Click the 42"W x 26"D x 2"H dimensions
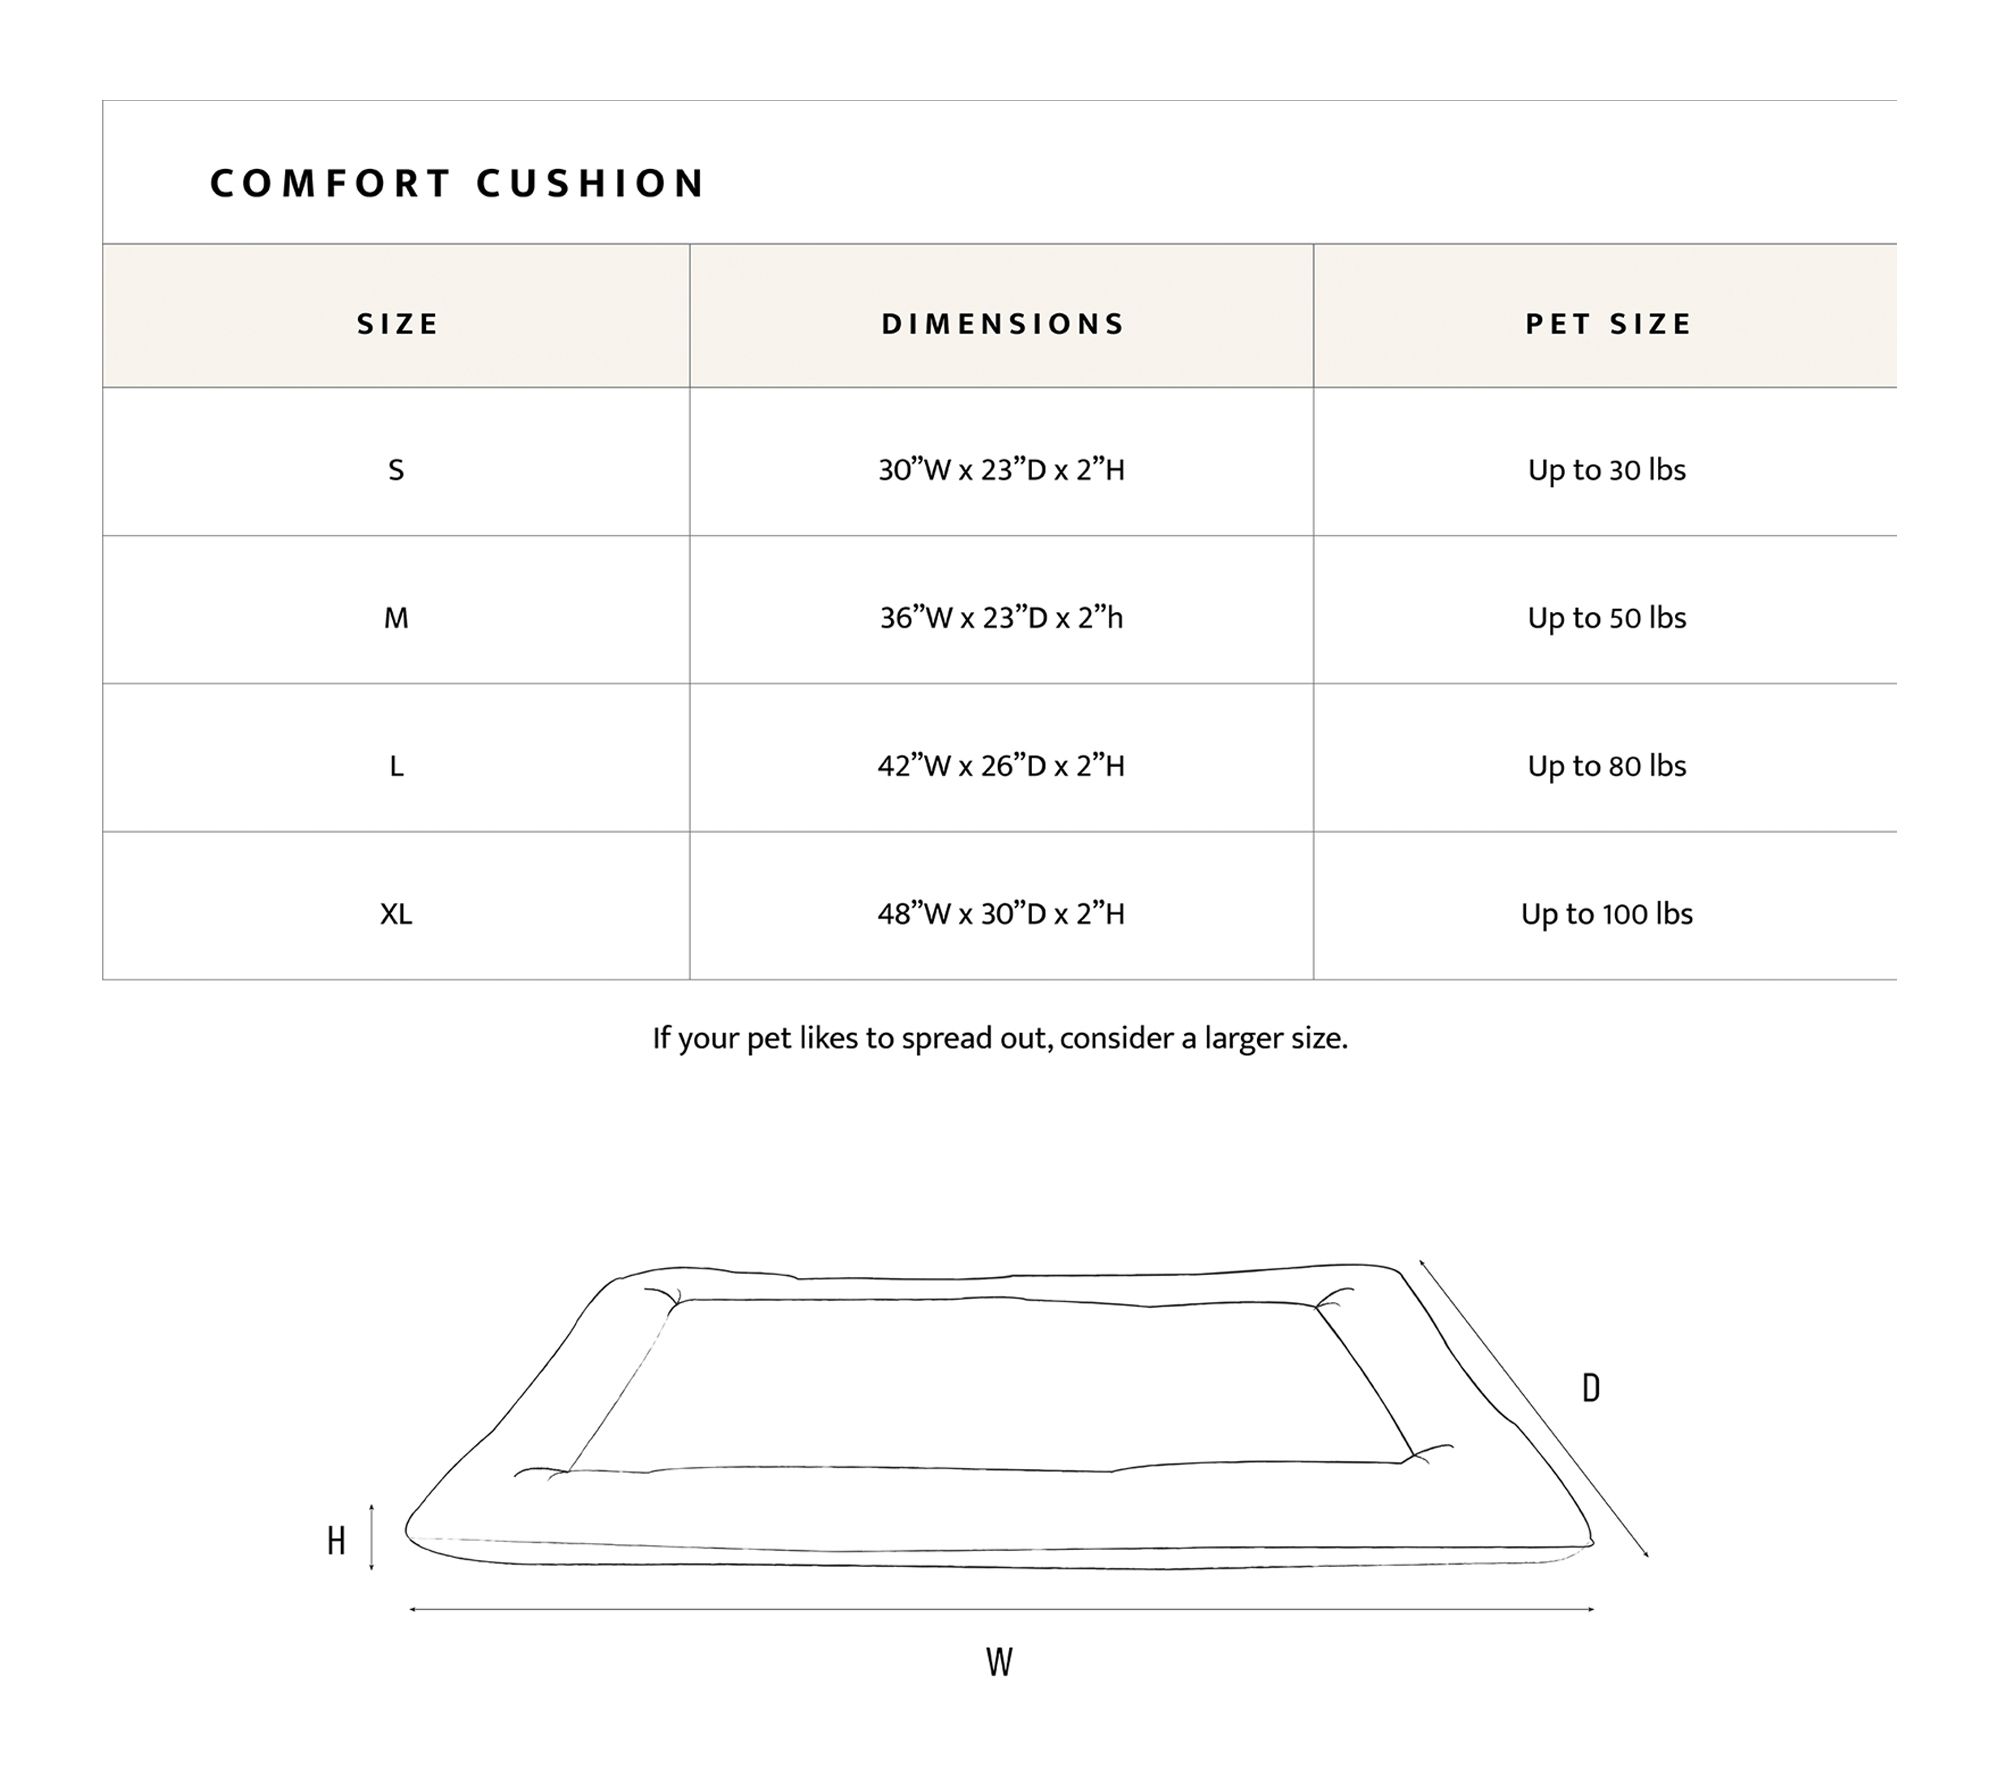 pos(1001,766)
